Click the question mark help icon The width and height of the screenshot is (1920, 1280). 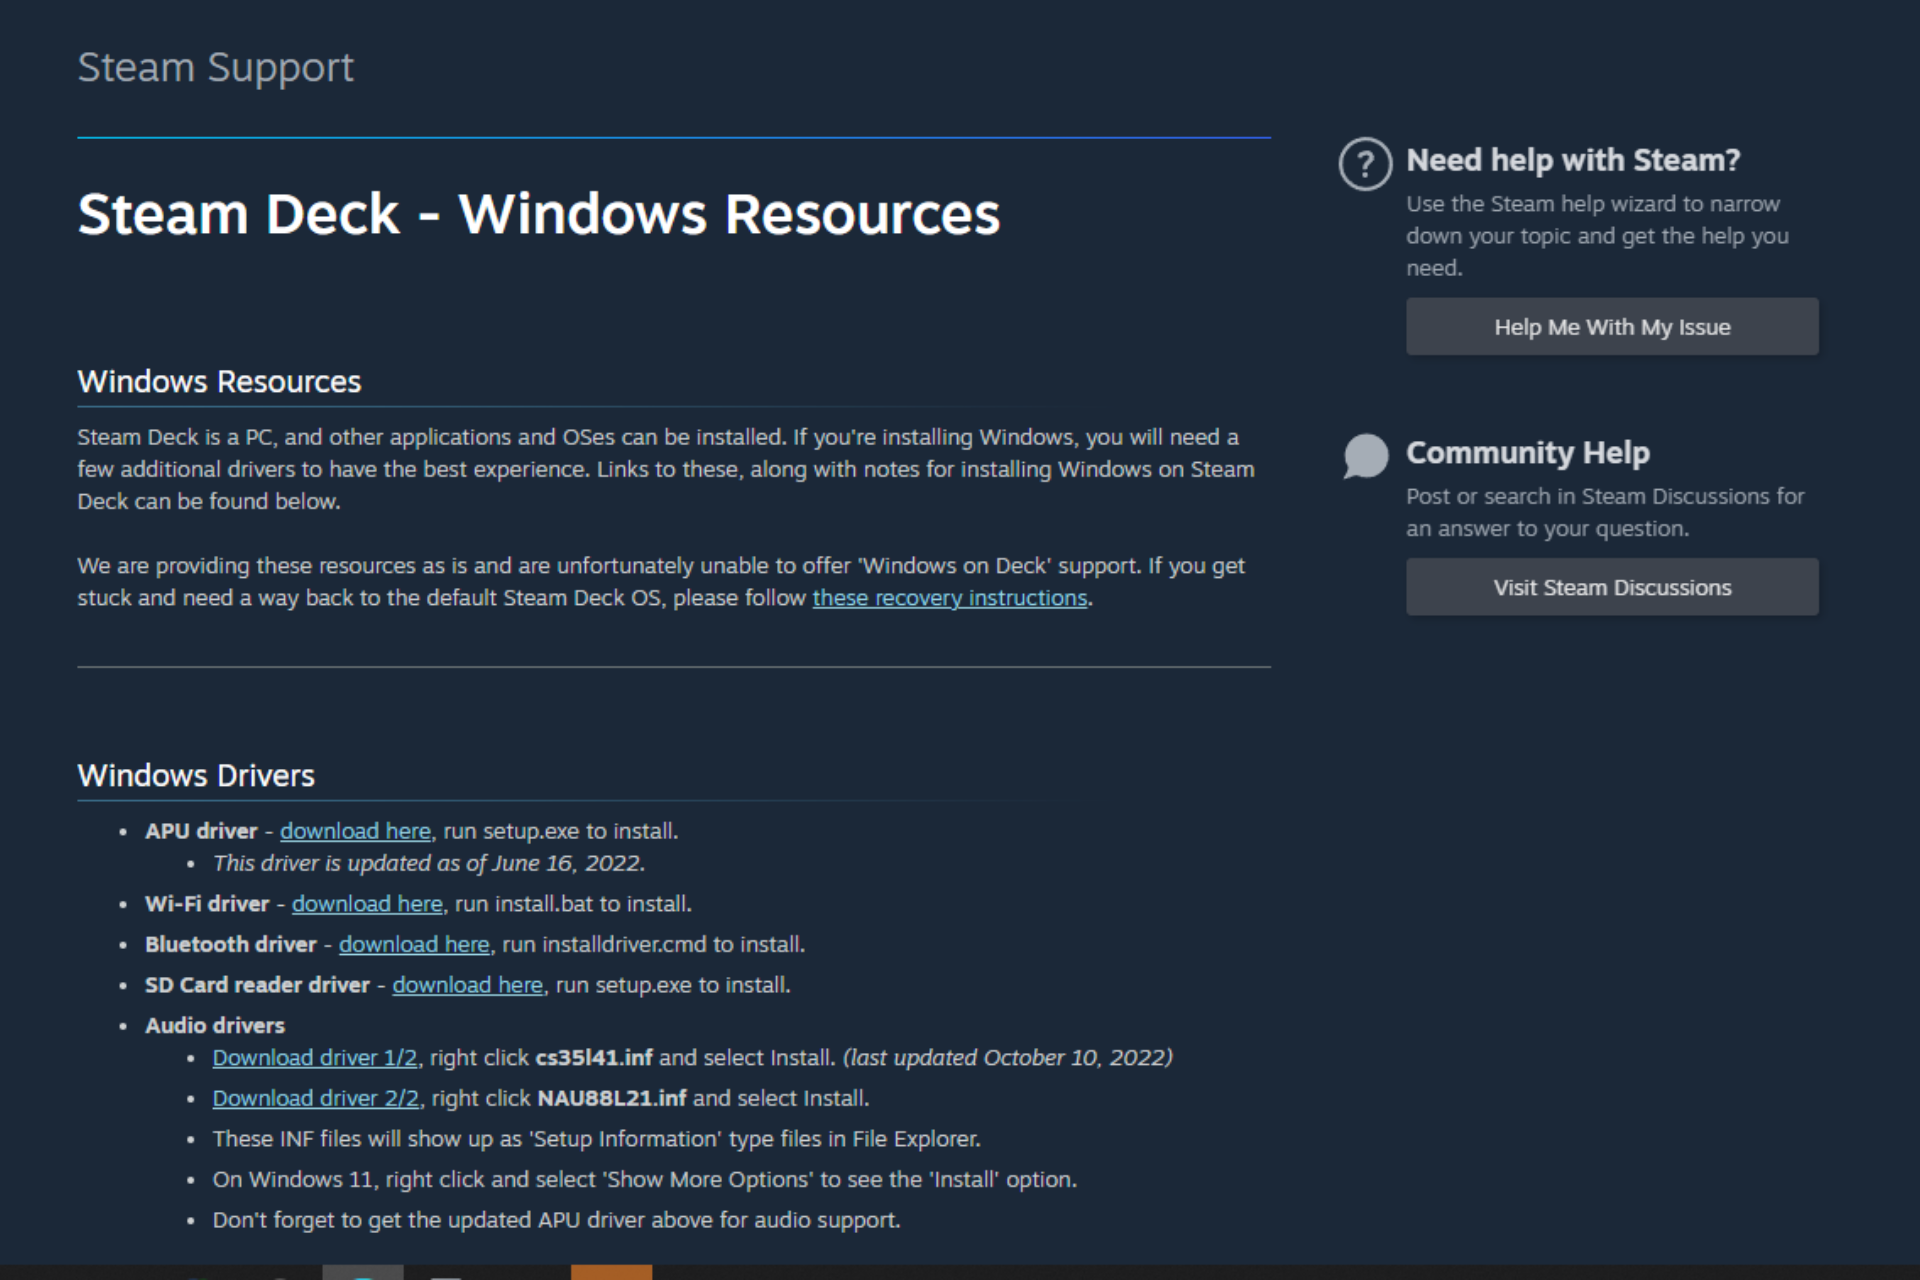tap(1365, 164)
